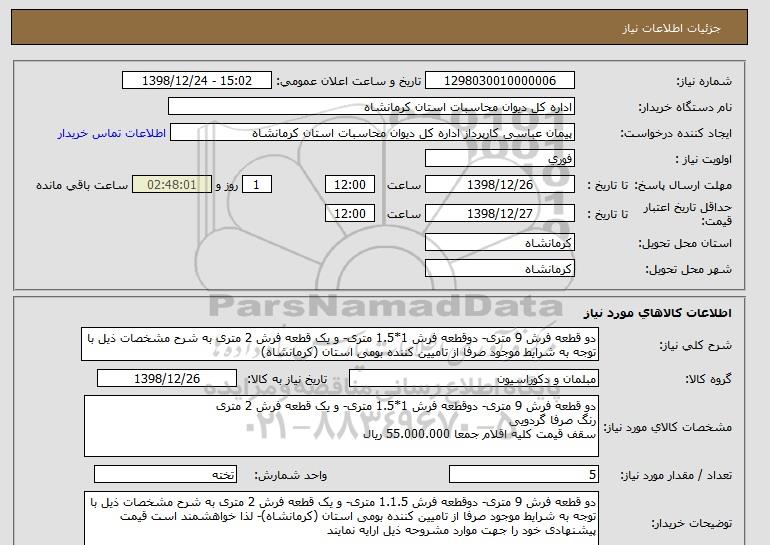Click the remaining time countdown 02:48:01
This screenshot has height=545, width=770.
pyautogui.click(x=172, y=185)
